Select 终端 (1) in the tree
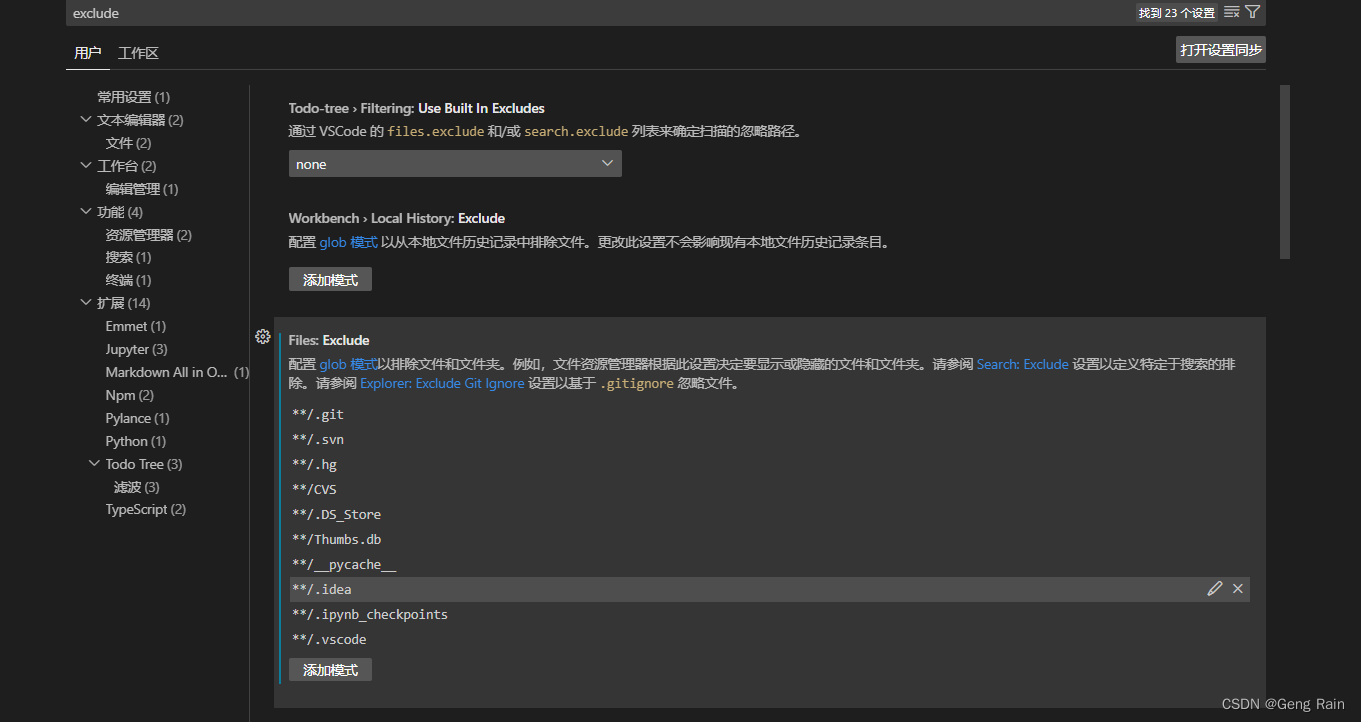 tap(128, 280)
